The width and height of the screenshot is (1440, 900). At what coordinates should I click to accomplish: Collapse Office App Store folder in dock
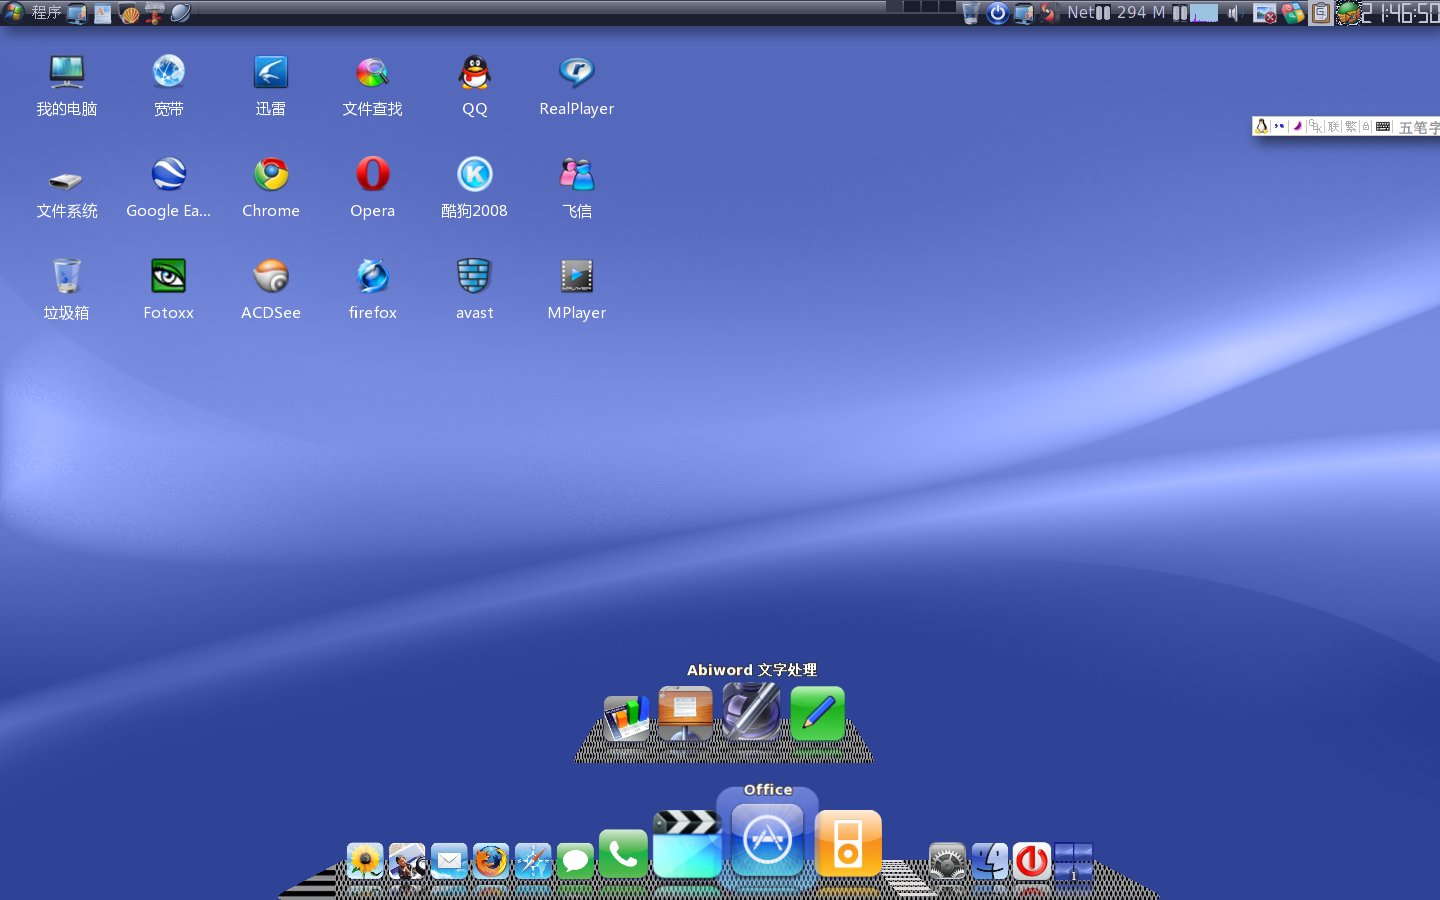(x=767, y=839)
